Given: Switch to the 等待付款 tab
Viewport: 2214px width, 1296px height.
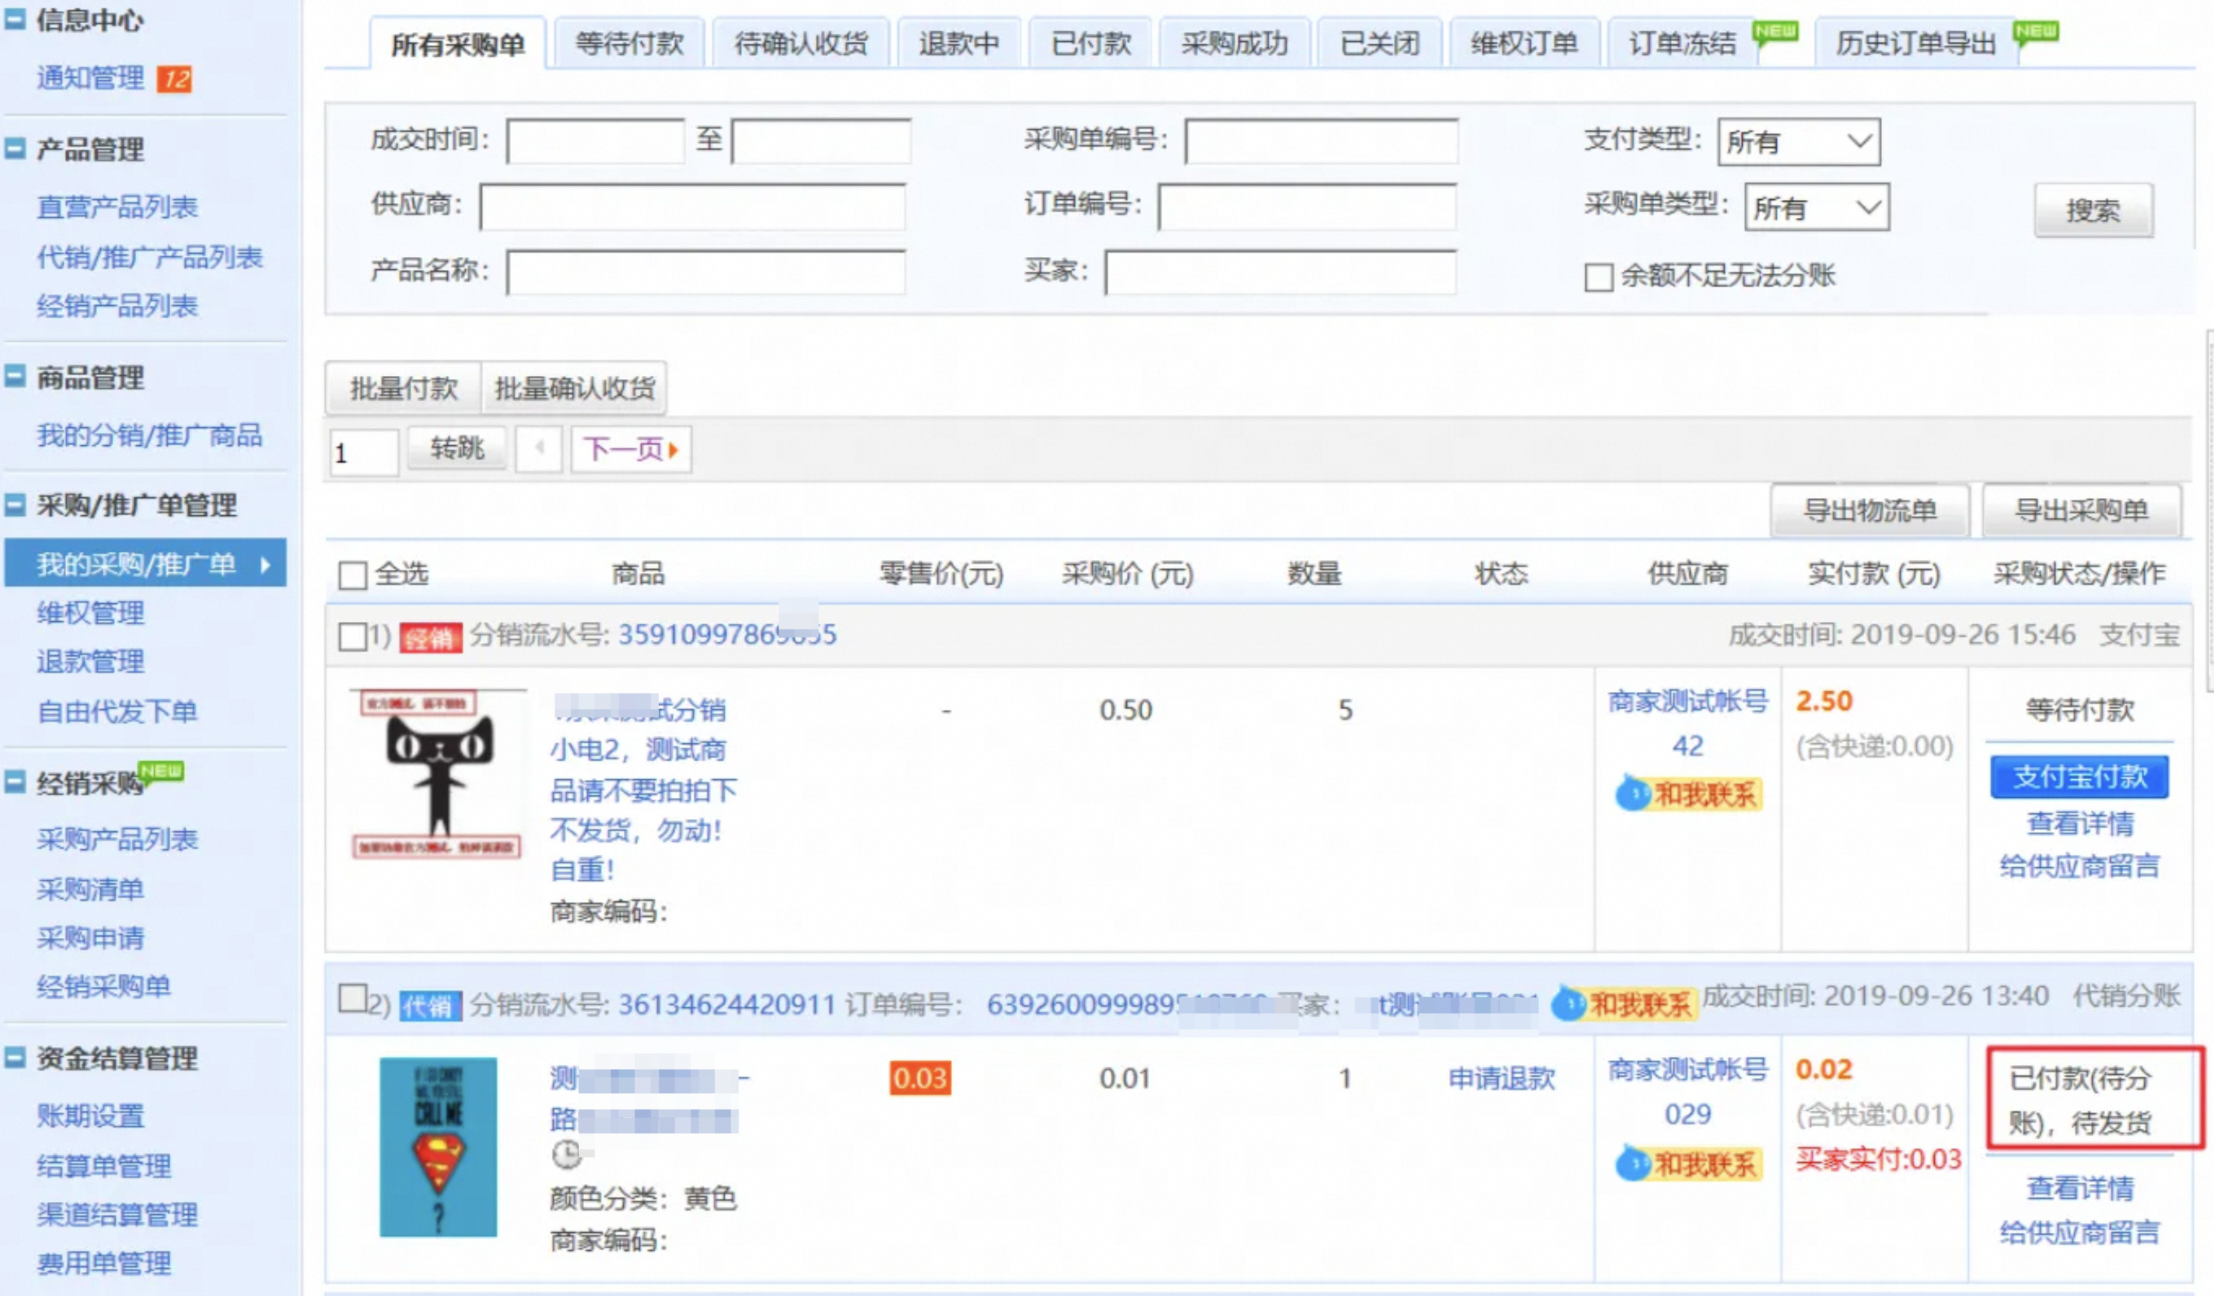Looking at the screenshot, I should (x=629, y=44).
